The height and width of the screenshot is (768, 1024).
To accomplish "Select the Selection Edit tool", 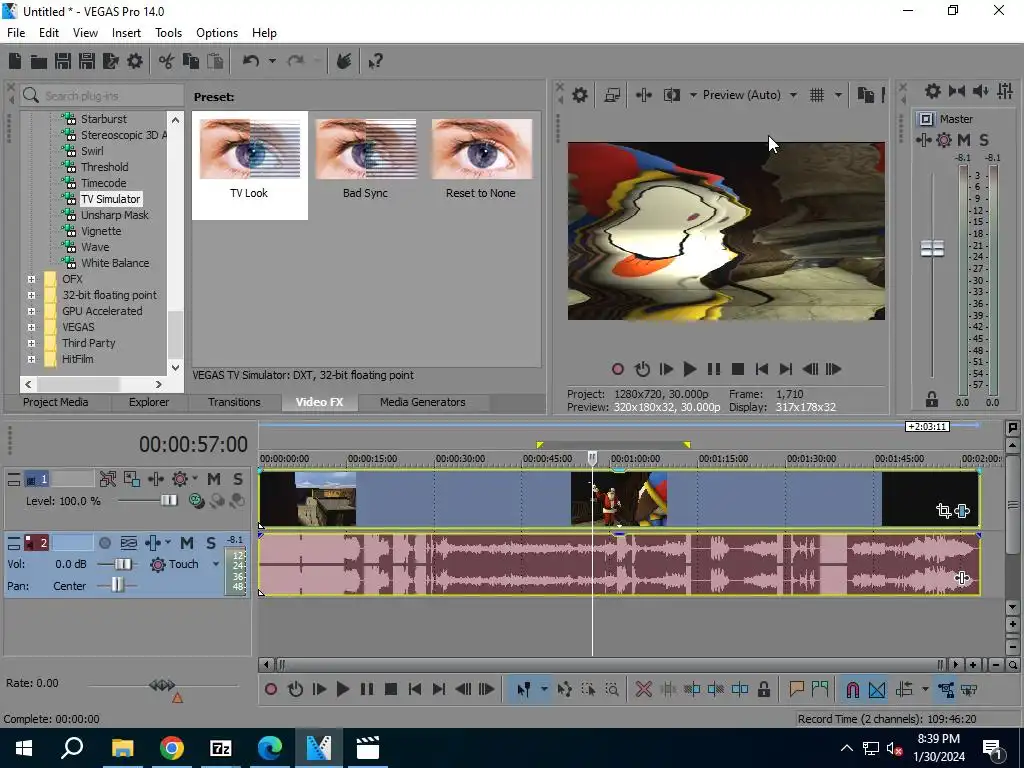I will tap(588, 690).
